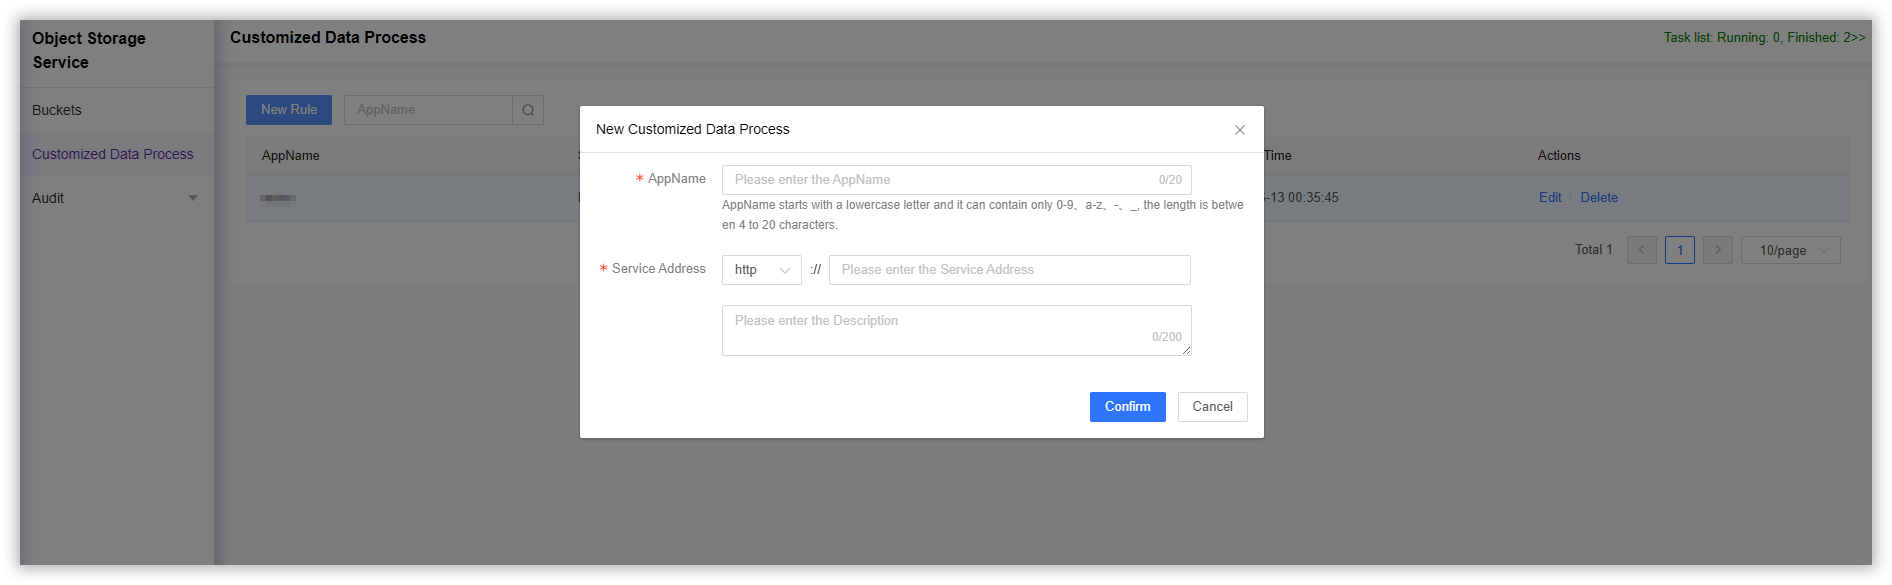Expand the Audit sidebar menu
This screenshot has height=585, width=1892.
click(x=115, y=198)
